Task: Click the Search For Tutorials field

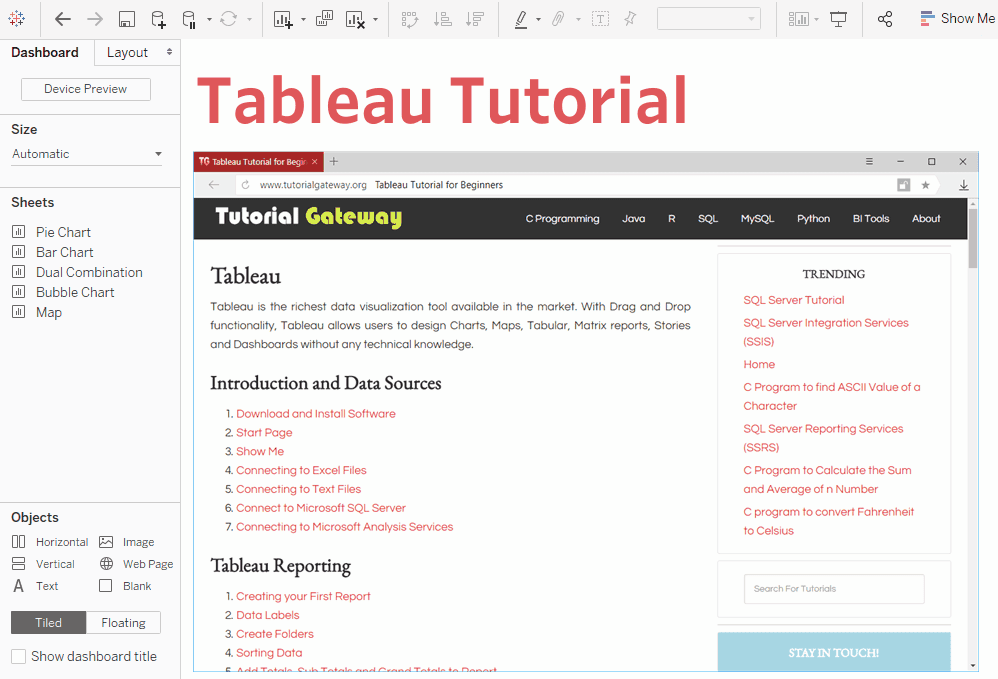Action: (834, 589)
